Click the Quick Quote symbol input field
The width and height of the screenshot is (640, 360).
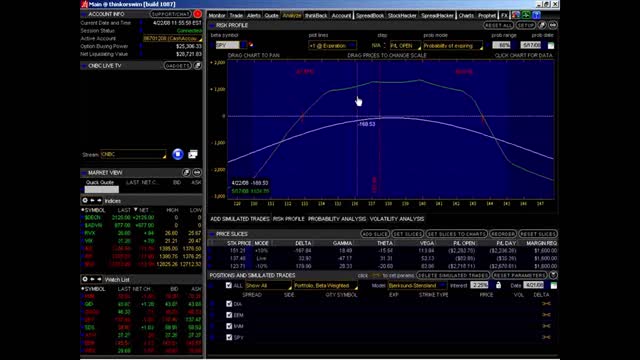102,189
